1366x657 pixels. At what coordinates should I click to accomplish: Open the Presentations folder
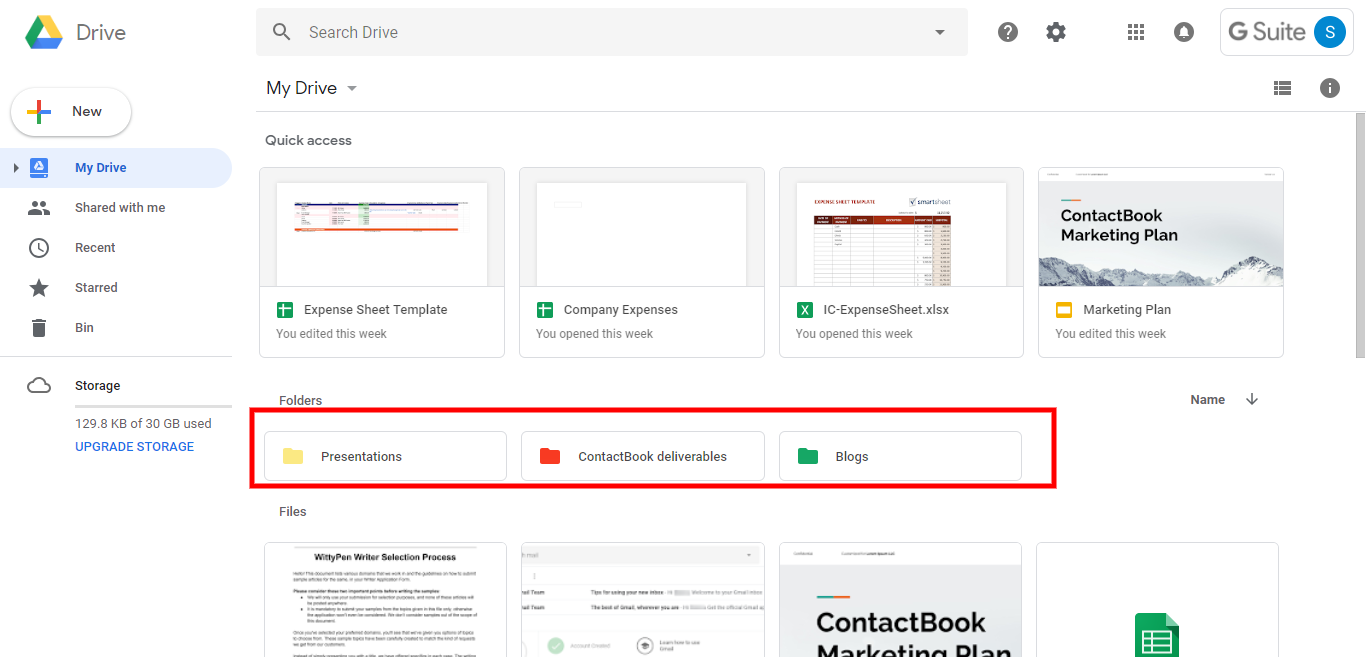pos(385,456)
